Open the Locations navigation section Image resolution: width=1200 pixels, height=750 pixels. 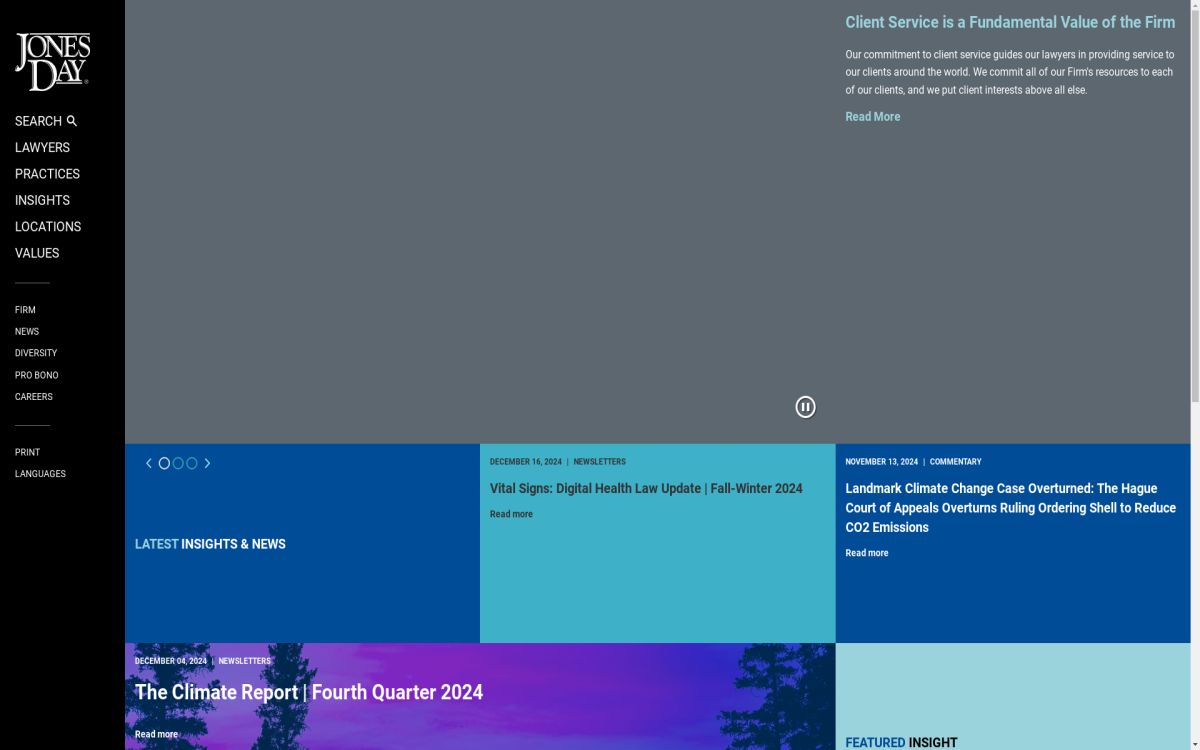coord(48,227)
